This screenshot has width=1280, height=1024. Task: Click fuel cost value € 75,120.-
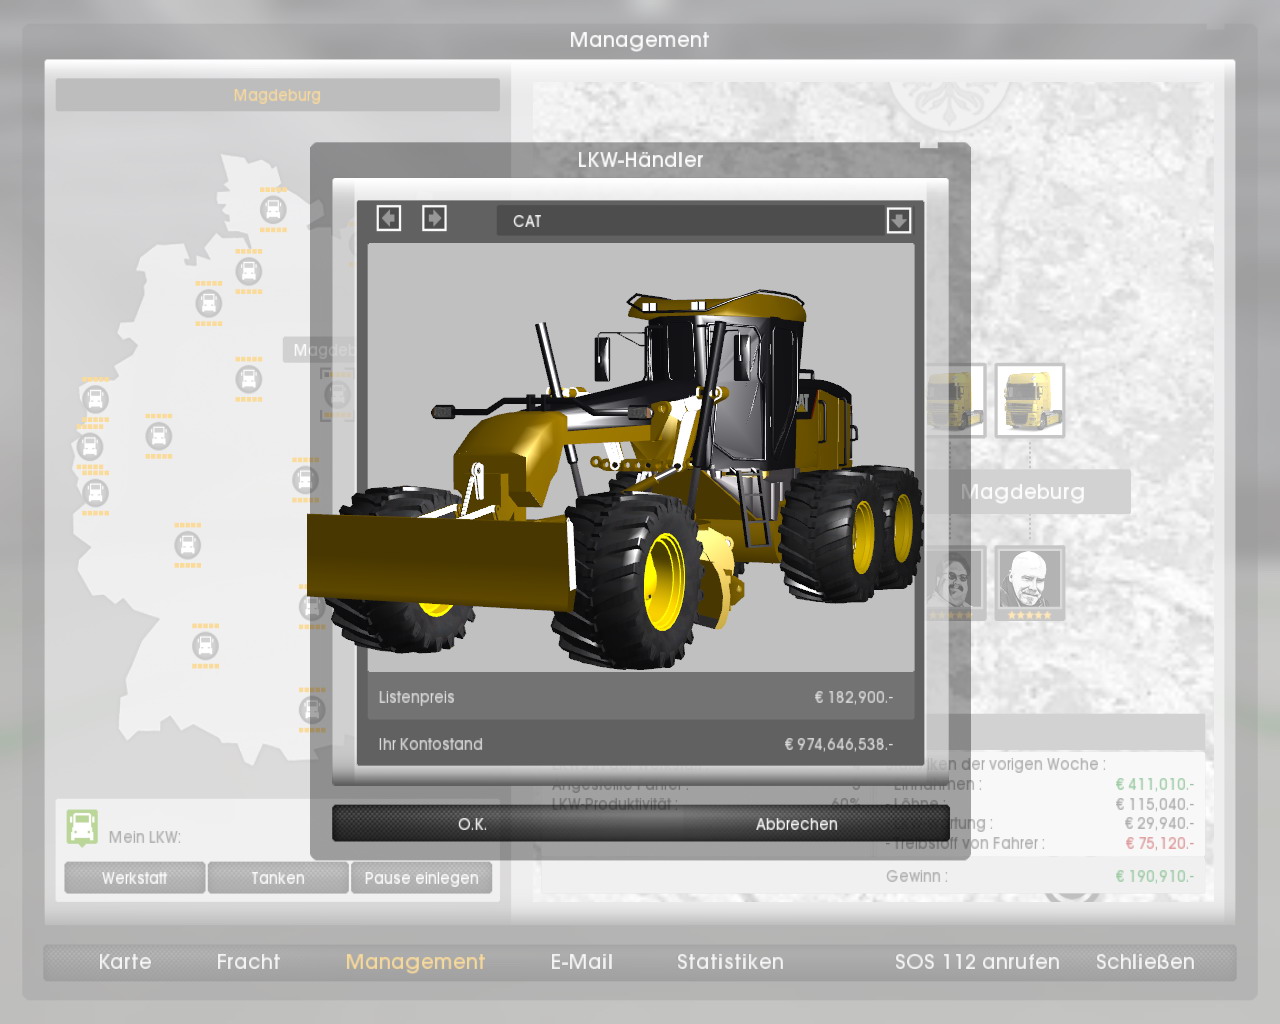point(1159,843)
